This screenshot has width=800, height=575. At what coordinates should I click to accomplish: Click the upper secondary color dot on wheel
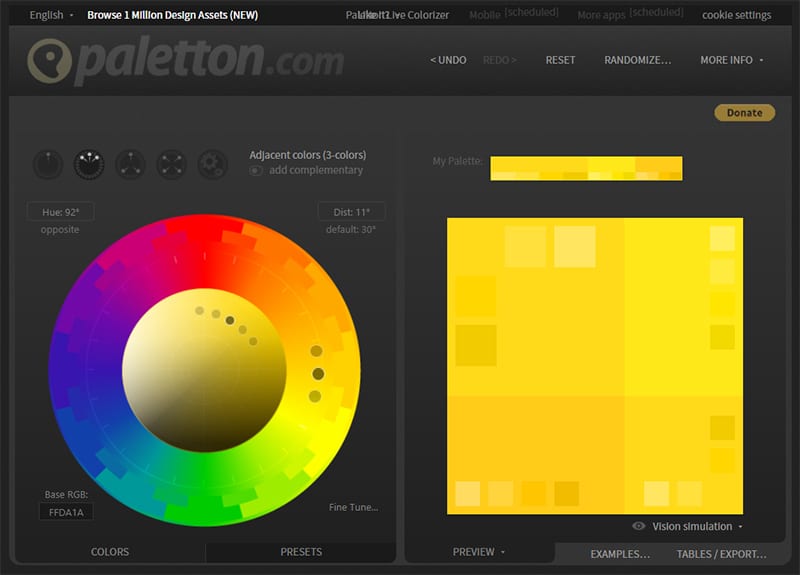pyautogui.click(x=316, y=351)
